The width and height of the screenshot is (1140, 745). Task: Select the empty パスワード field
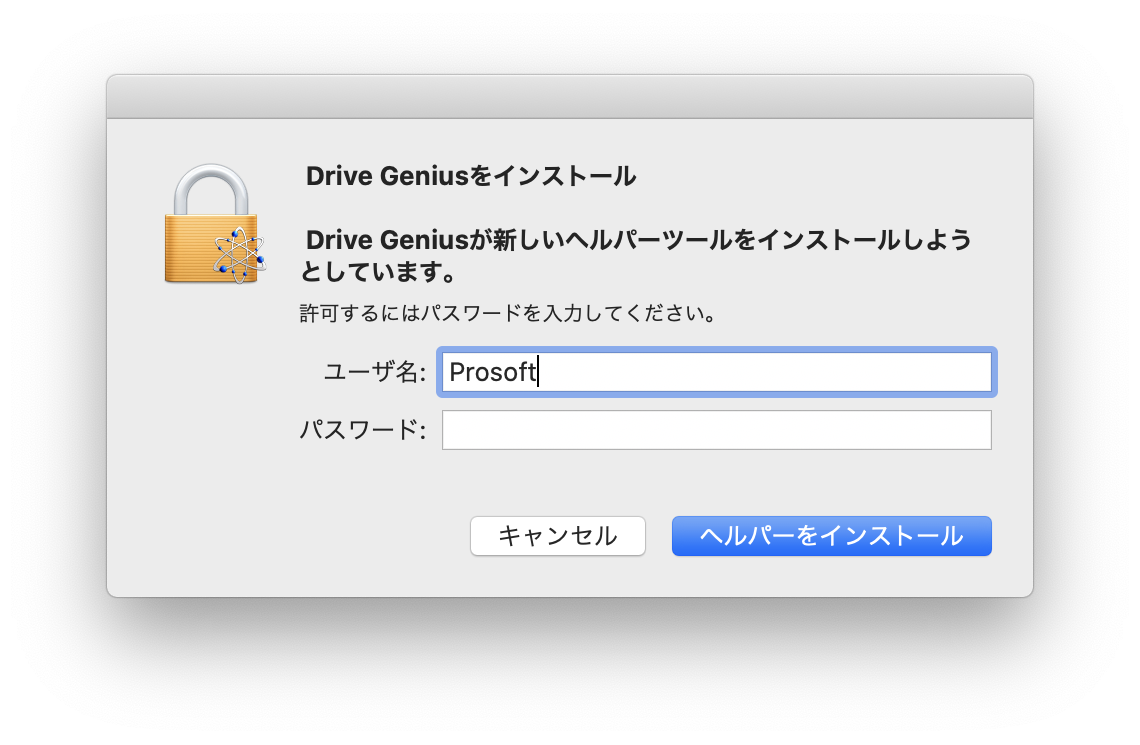[x=716, y=430]
